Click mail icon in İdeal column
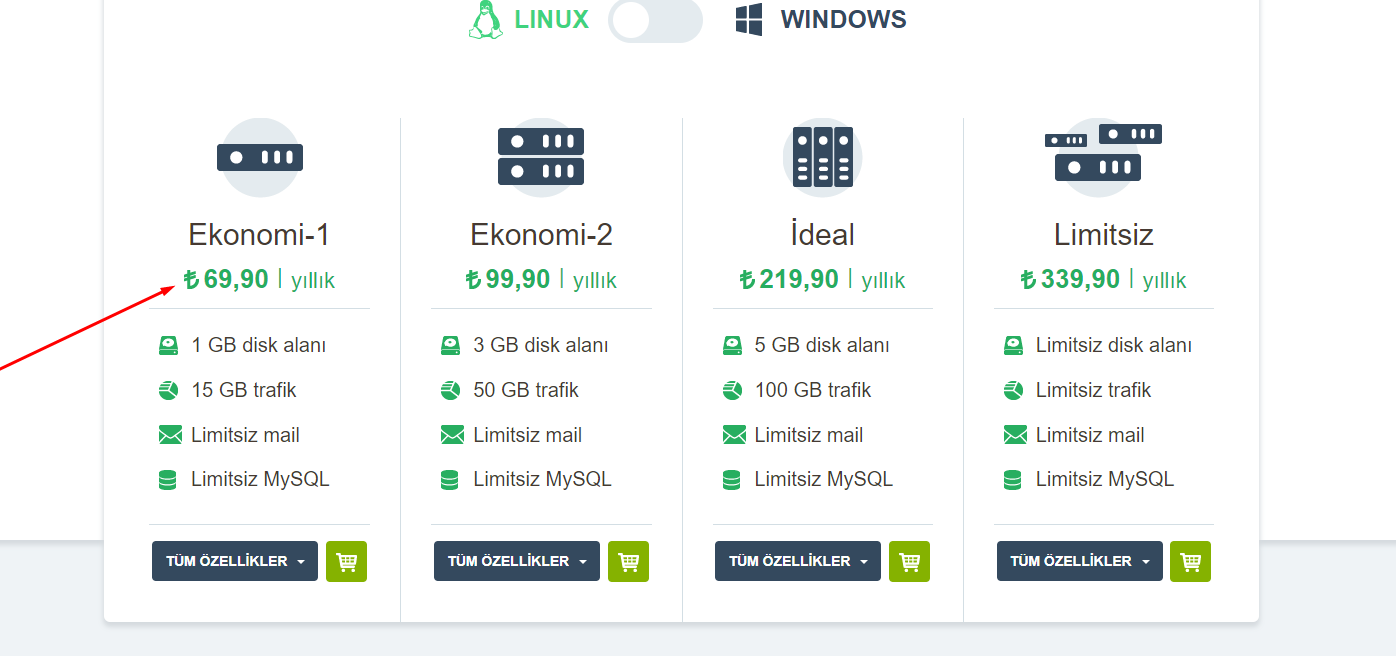 click(735, 435)
